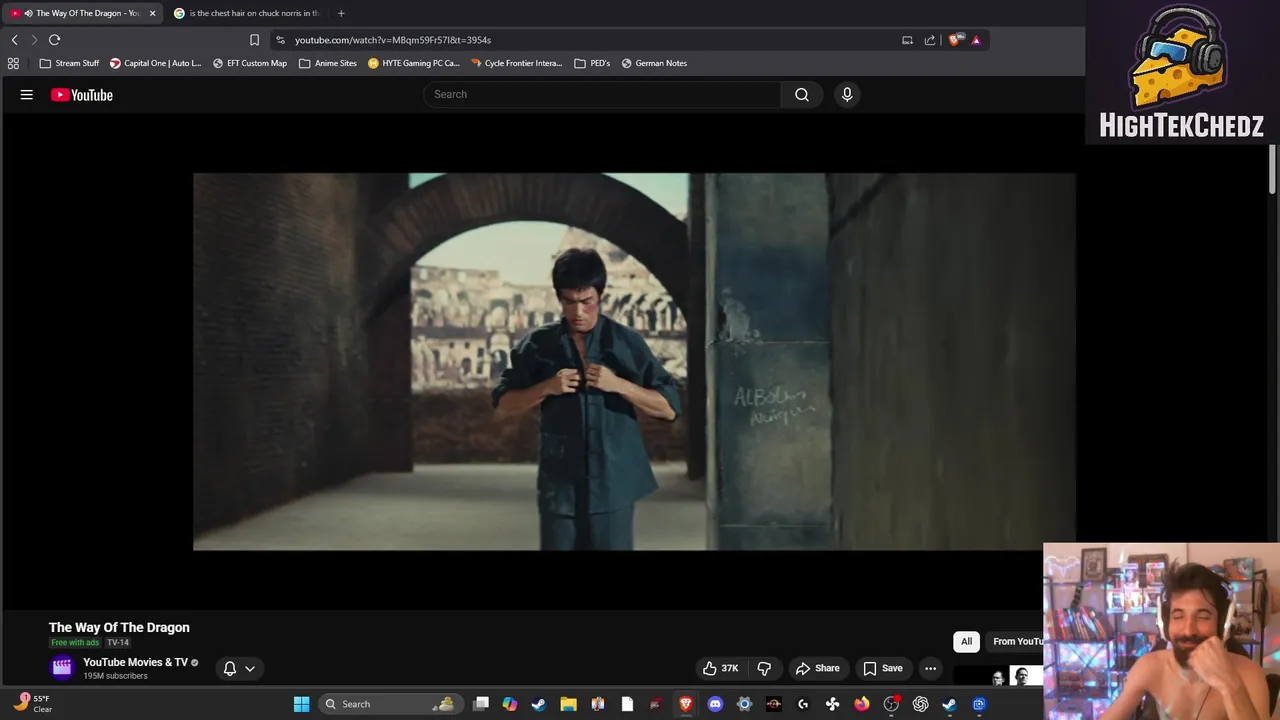This screenshot has width=1280, height=720.
Task: Click the browser address bar URL
Action: point(393,40)
